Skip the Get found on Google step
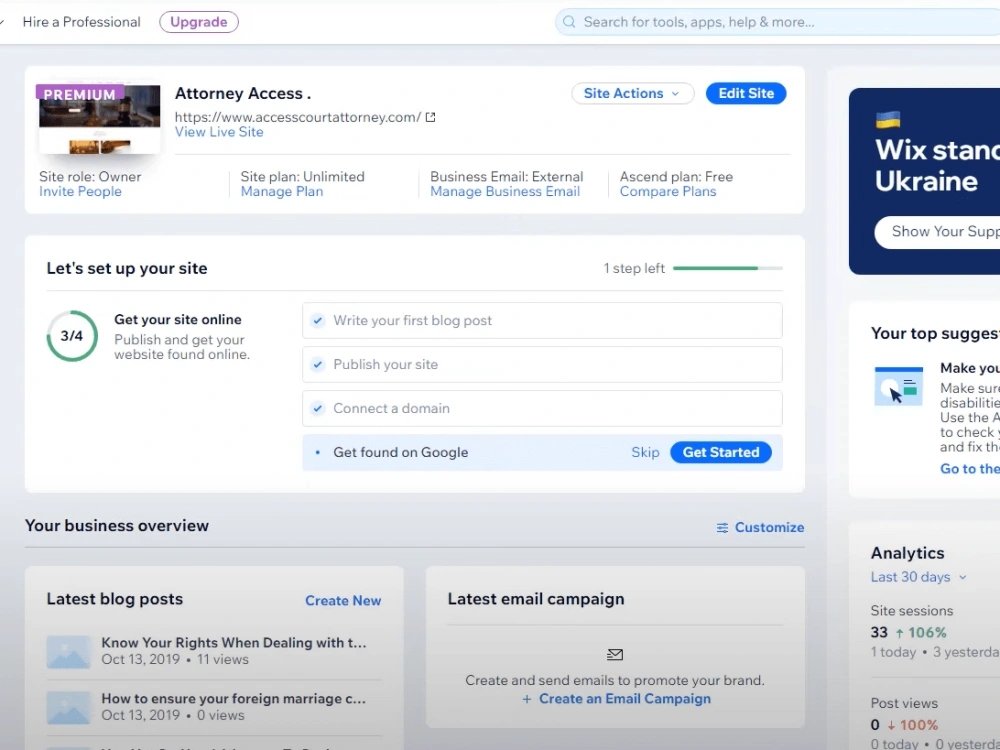 click(x=645, y=452)
